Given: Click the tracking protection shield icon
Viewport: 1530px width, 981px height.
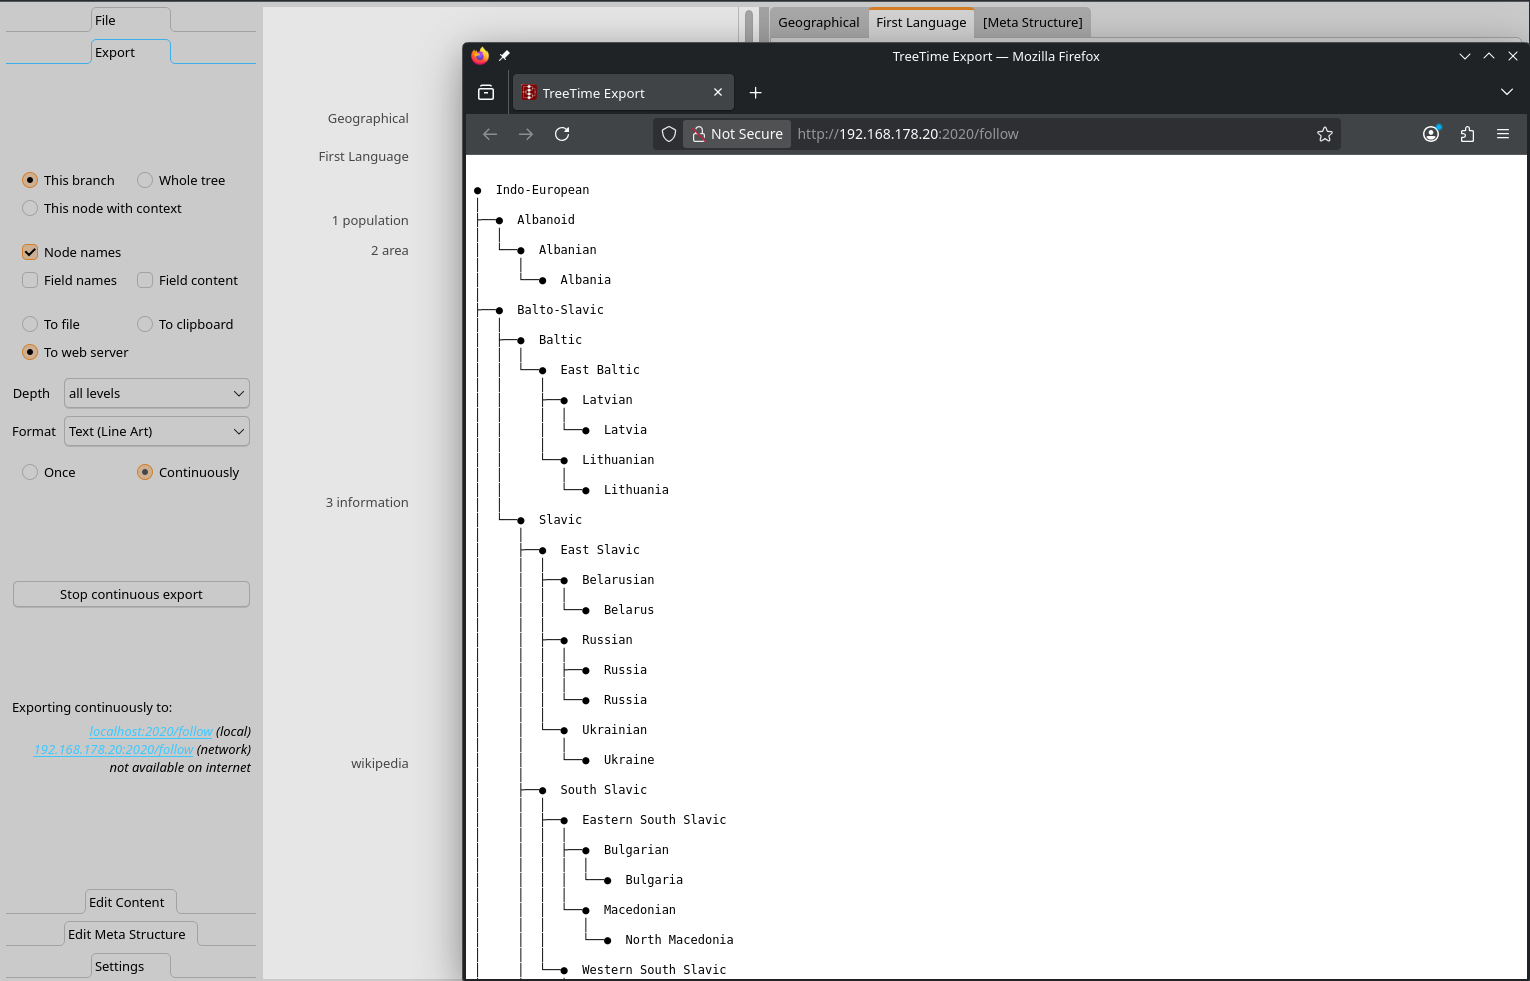Looking at the screenshot, I should [x=669, y=134].
